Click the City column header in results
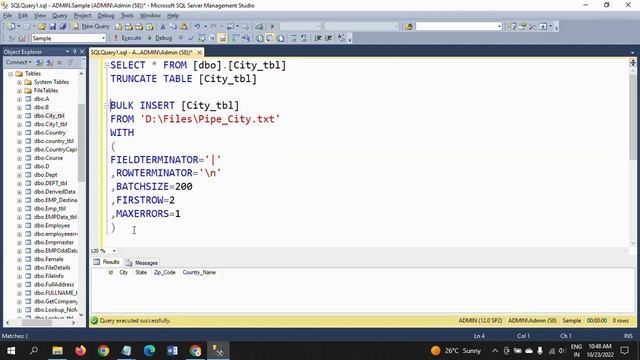The image size is (640, 360). tap(123, 272)
